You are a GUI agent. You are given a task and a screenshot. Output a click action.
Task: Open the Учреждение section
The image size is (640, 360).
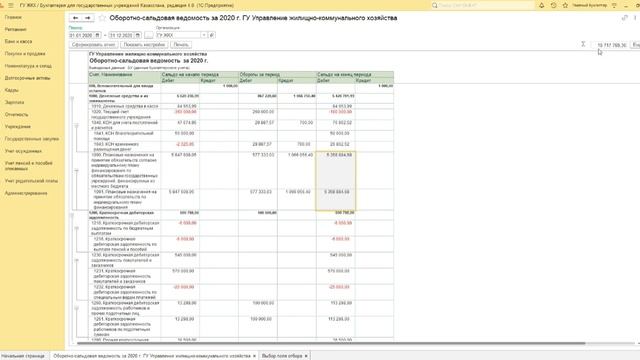point(18,127)
